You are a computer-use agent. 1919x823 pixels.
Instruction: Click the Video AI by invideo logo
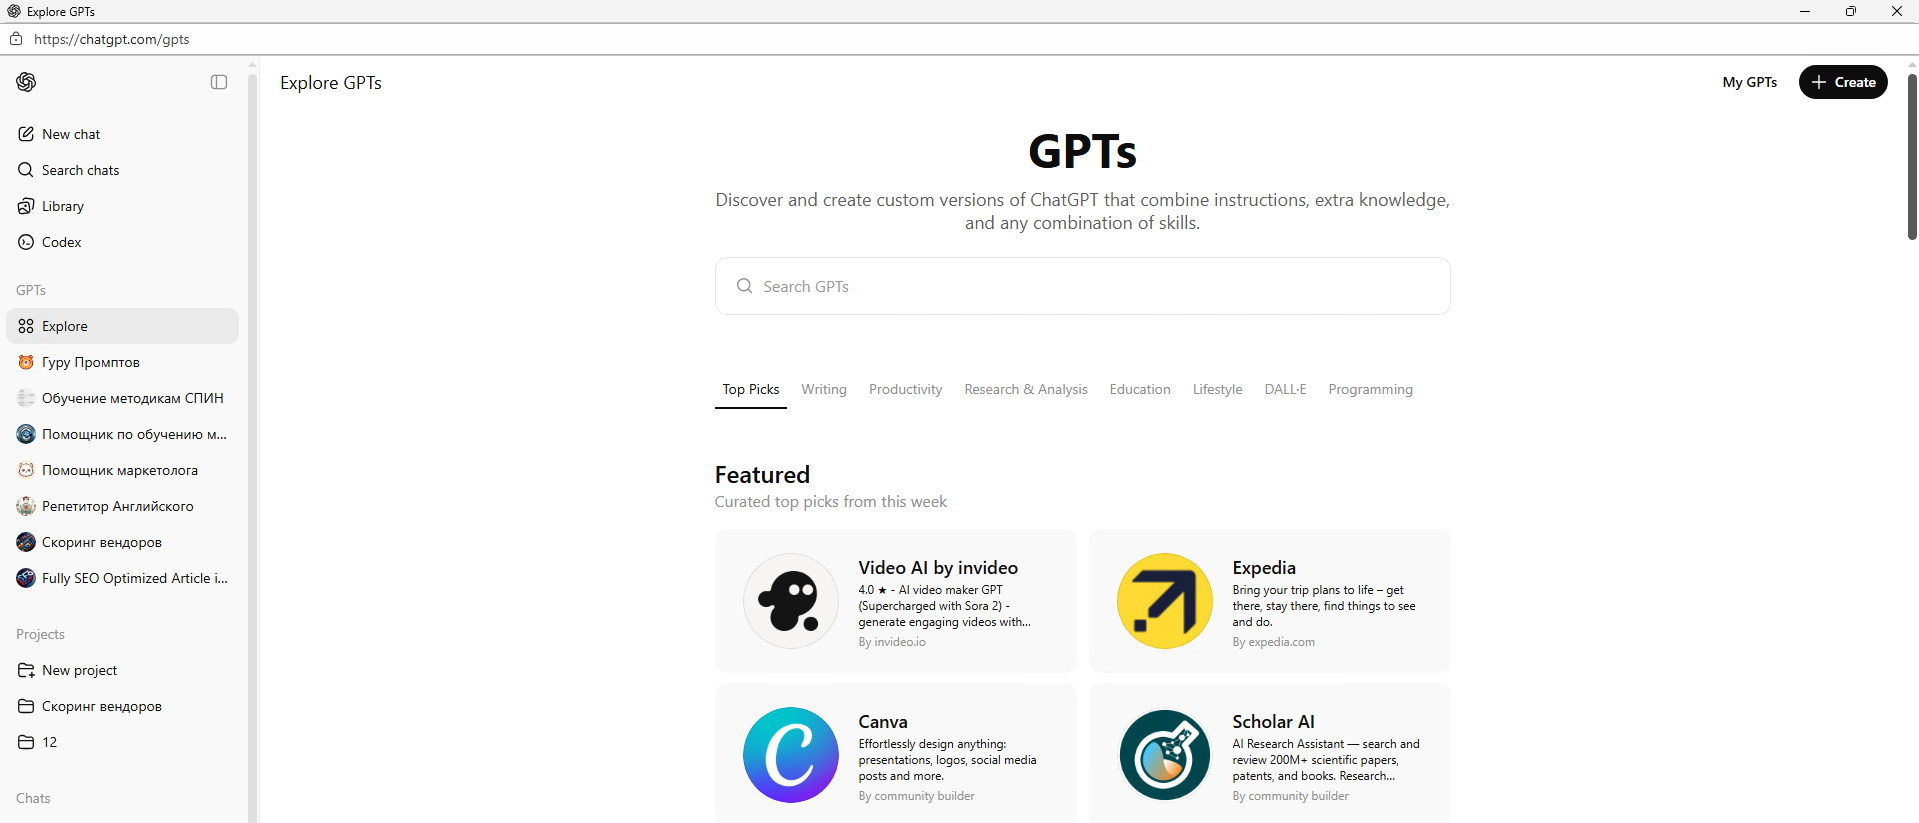tap(790, 601)
